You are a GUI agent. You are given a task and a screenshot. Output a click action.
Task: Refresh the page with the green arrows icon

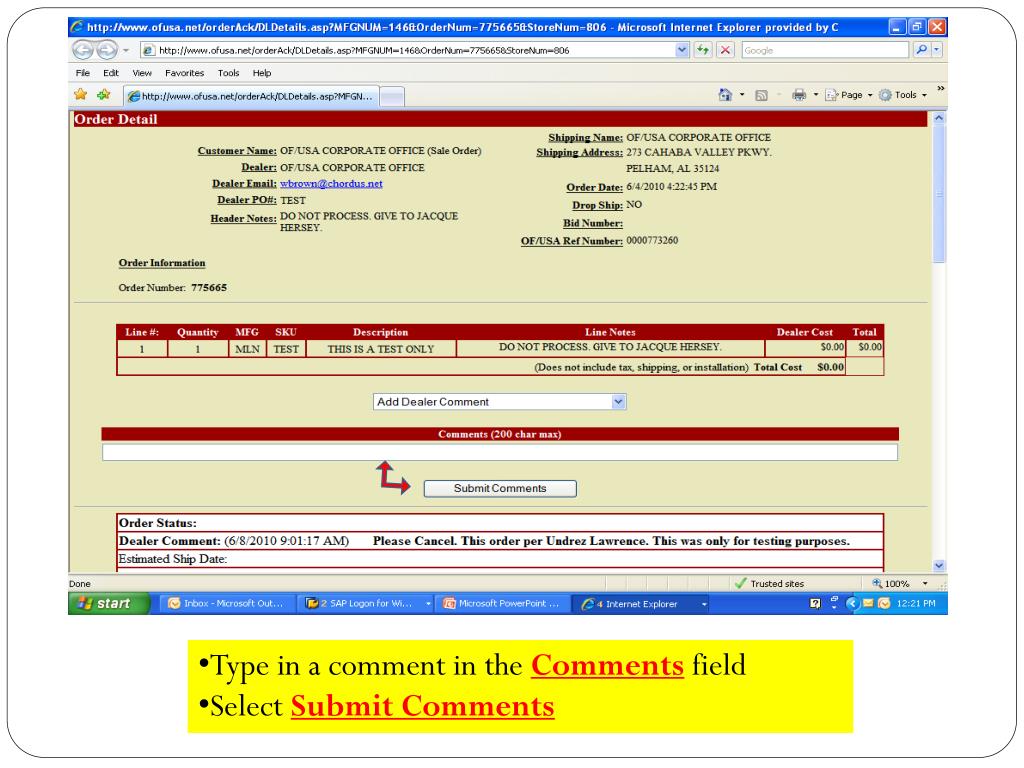click(x=703, y=50)
